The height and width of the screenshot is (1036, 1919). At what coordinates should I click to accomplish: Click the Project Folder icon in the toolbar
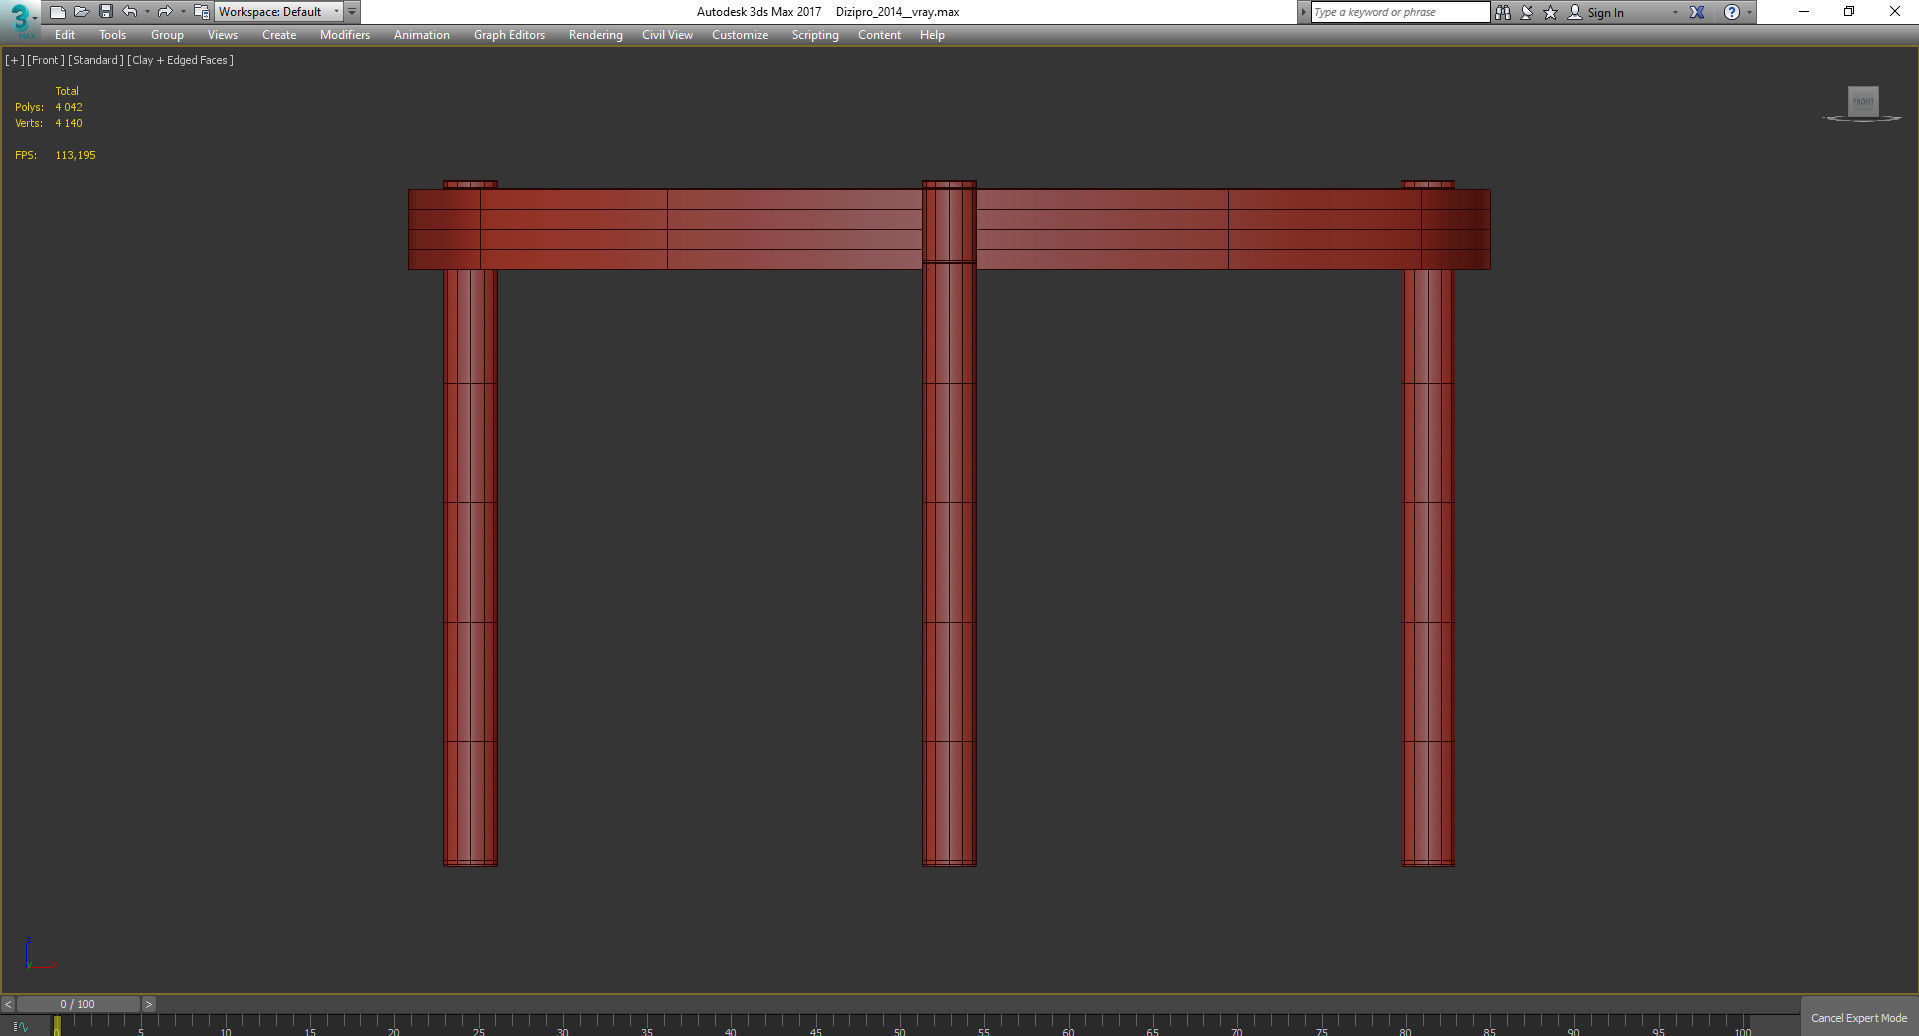click(201, 12)
